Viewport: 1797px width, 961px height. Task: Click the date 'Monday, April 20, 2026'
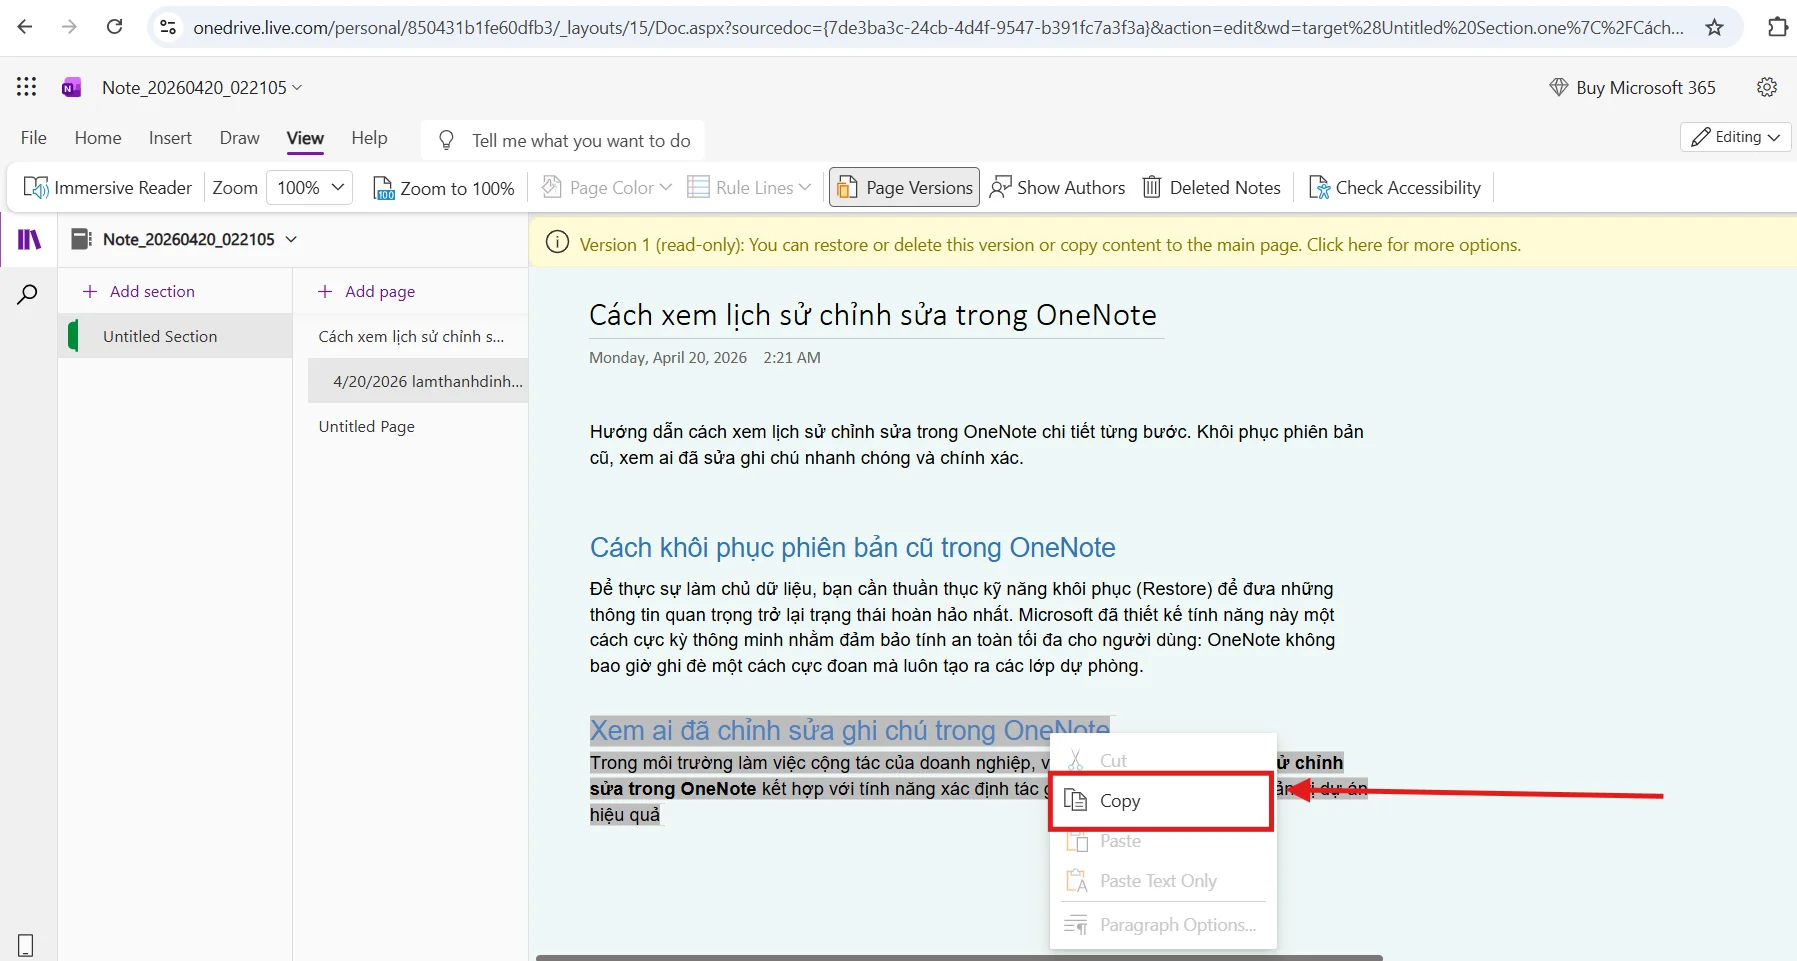[x=668, y=357]
